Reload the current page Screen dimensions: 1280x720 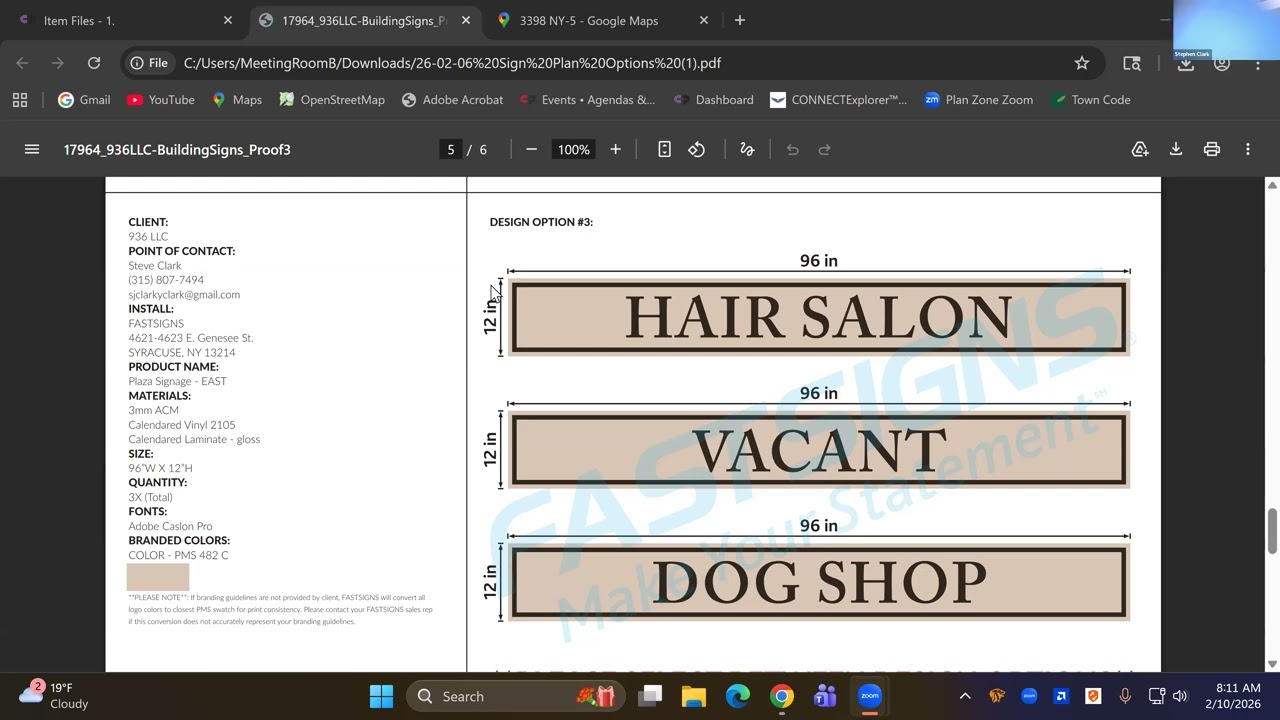94,63
